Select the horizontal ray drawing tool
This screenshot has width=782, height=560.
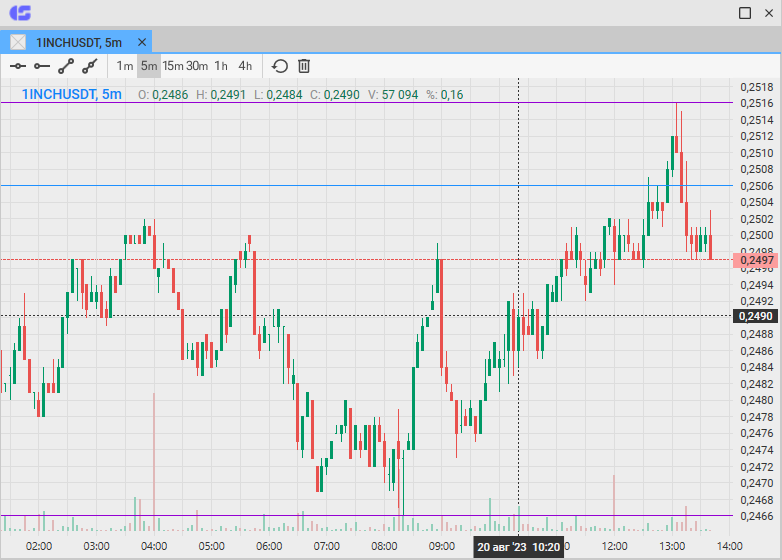[41, 66]
